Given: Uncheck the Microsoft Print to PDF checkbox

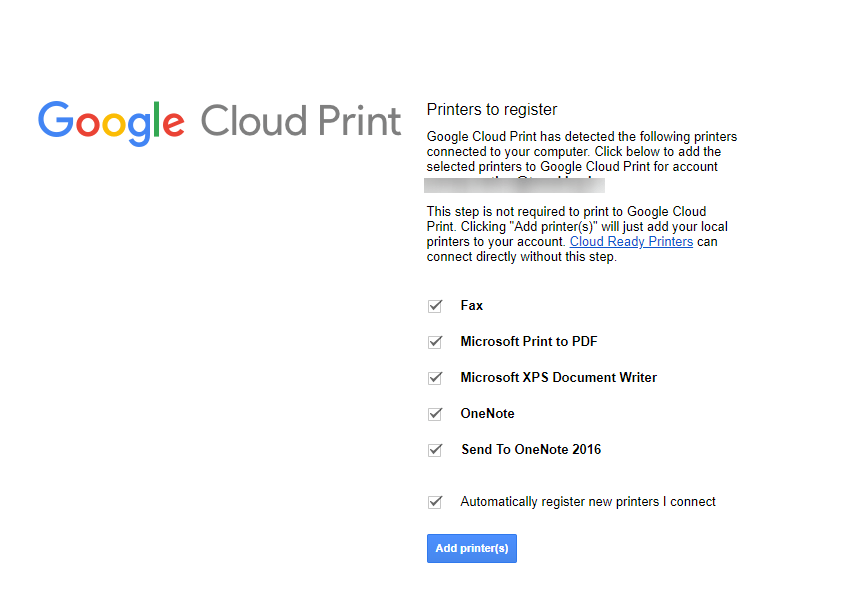Looking at the screenshot, I should pos(435,342).
